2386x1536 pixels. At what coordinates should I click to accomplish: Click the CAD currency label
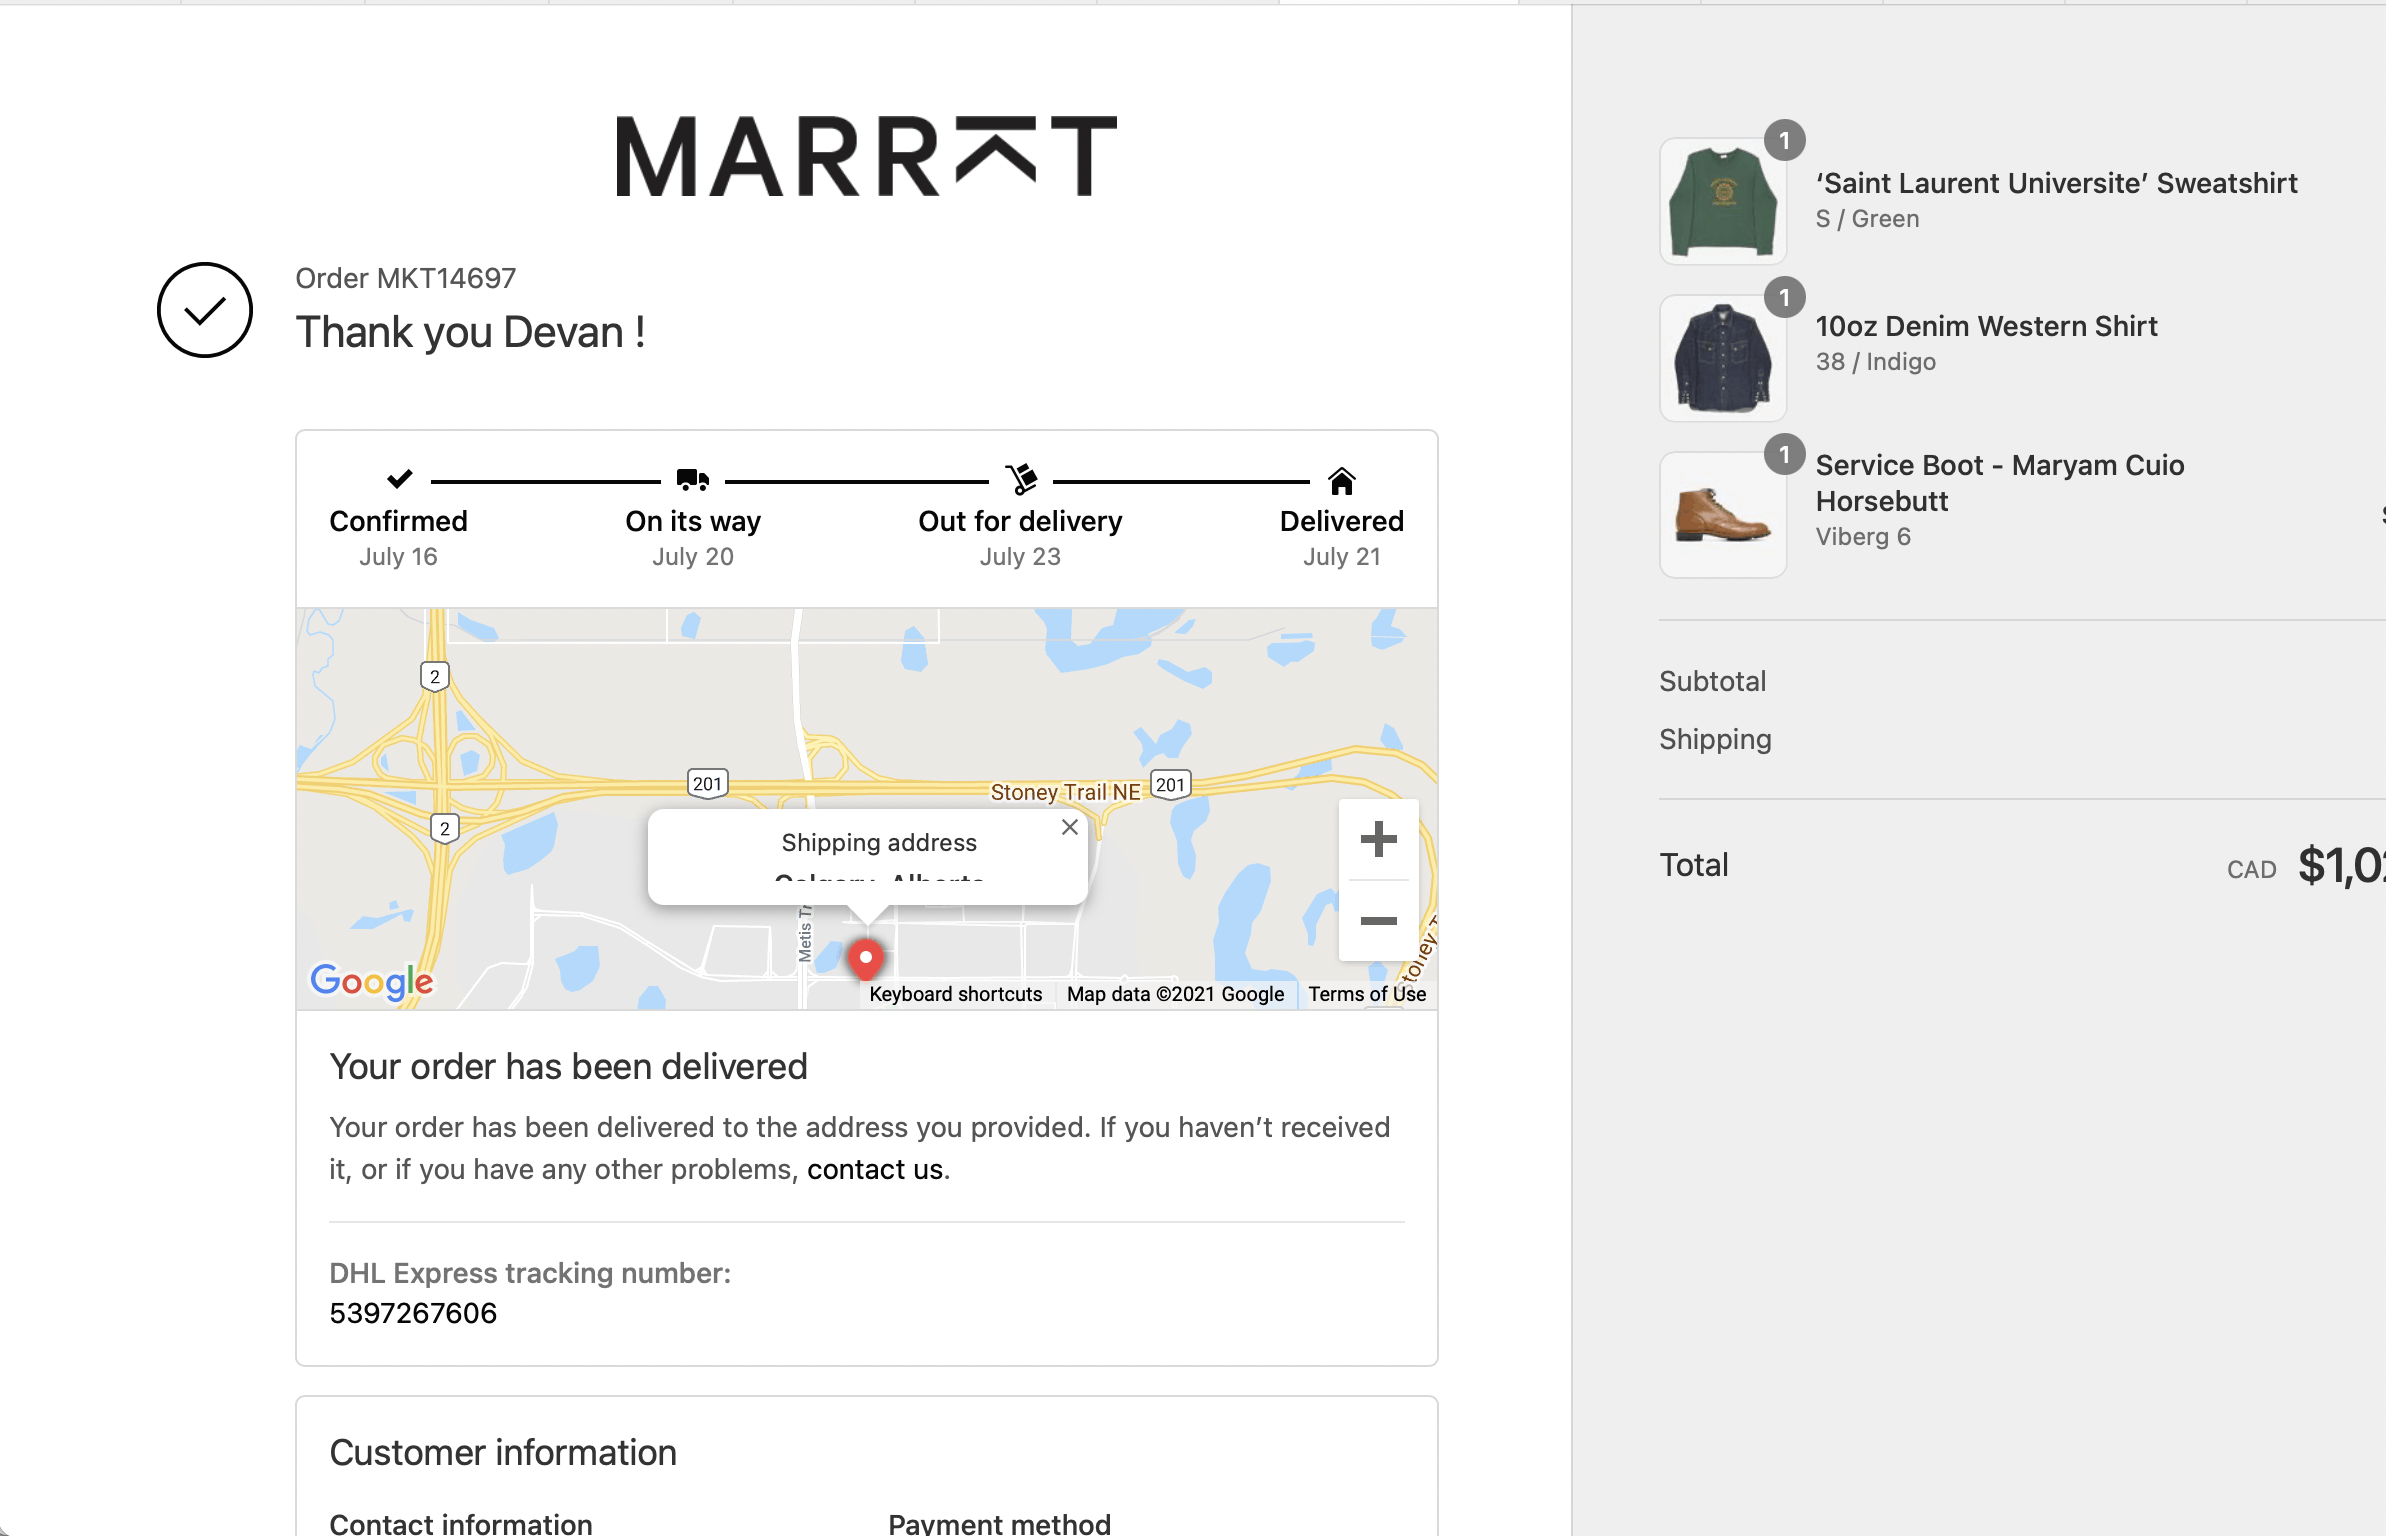tap(2251, 870)
